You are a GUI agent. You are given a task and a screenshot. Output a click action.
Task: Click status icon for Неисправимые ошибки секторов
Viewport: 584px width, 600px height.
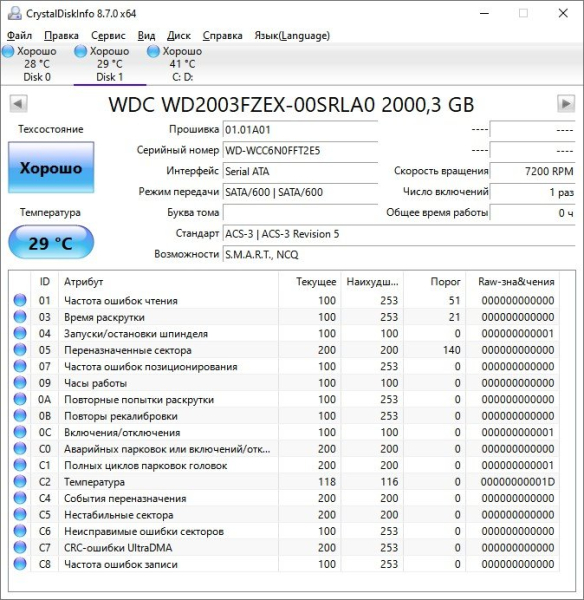20,531
